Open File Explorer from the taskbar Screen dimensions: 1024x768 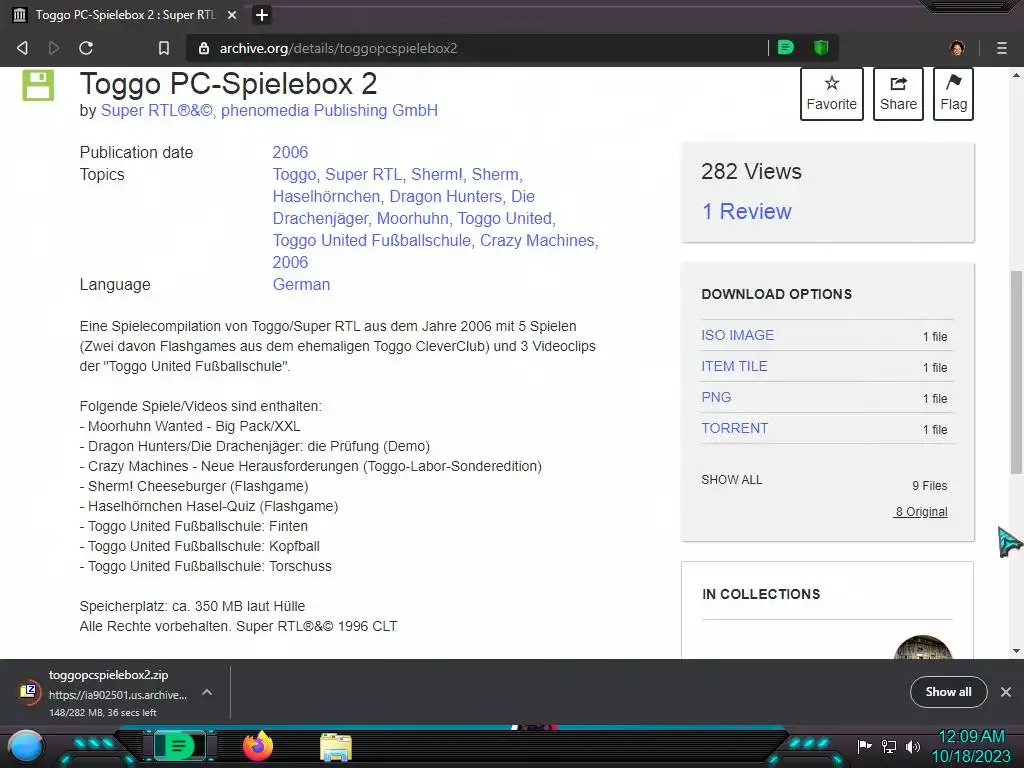(x=336, y=747)
